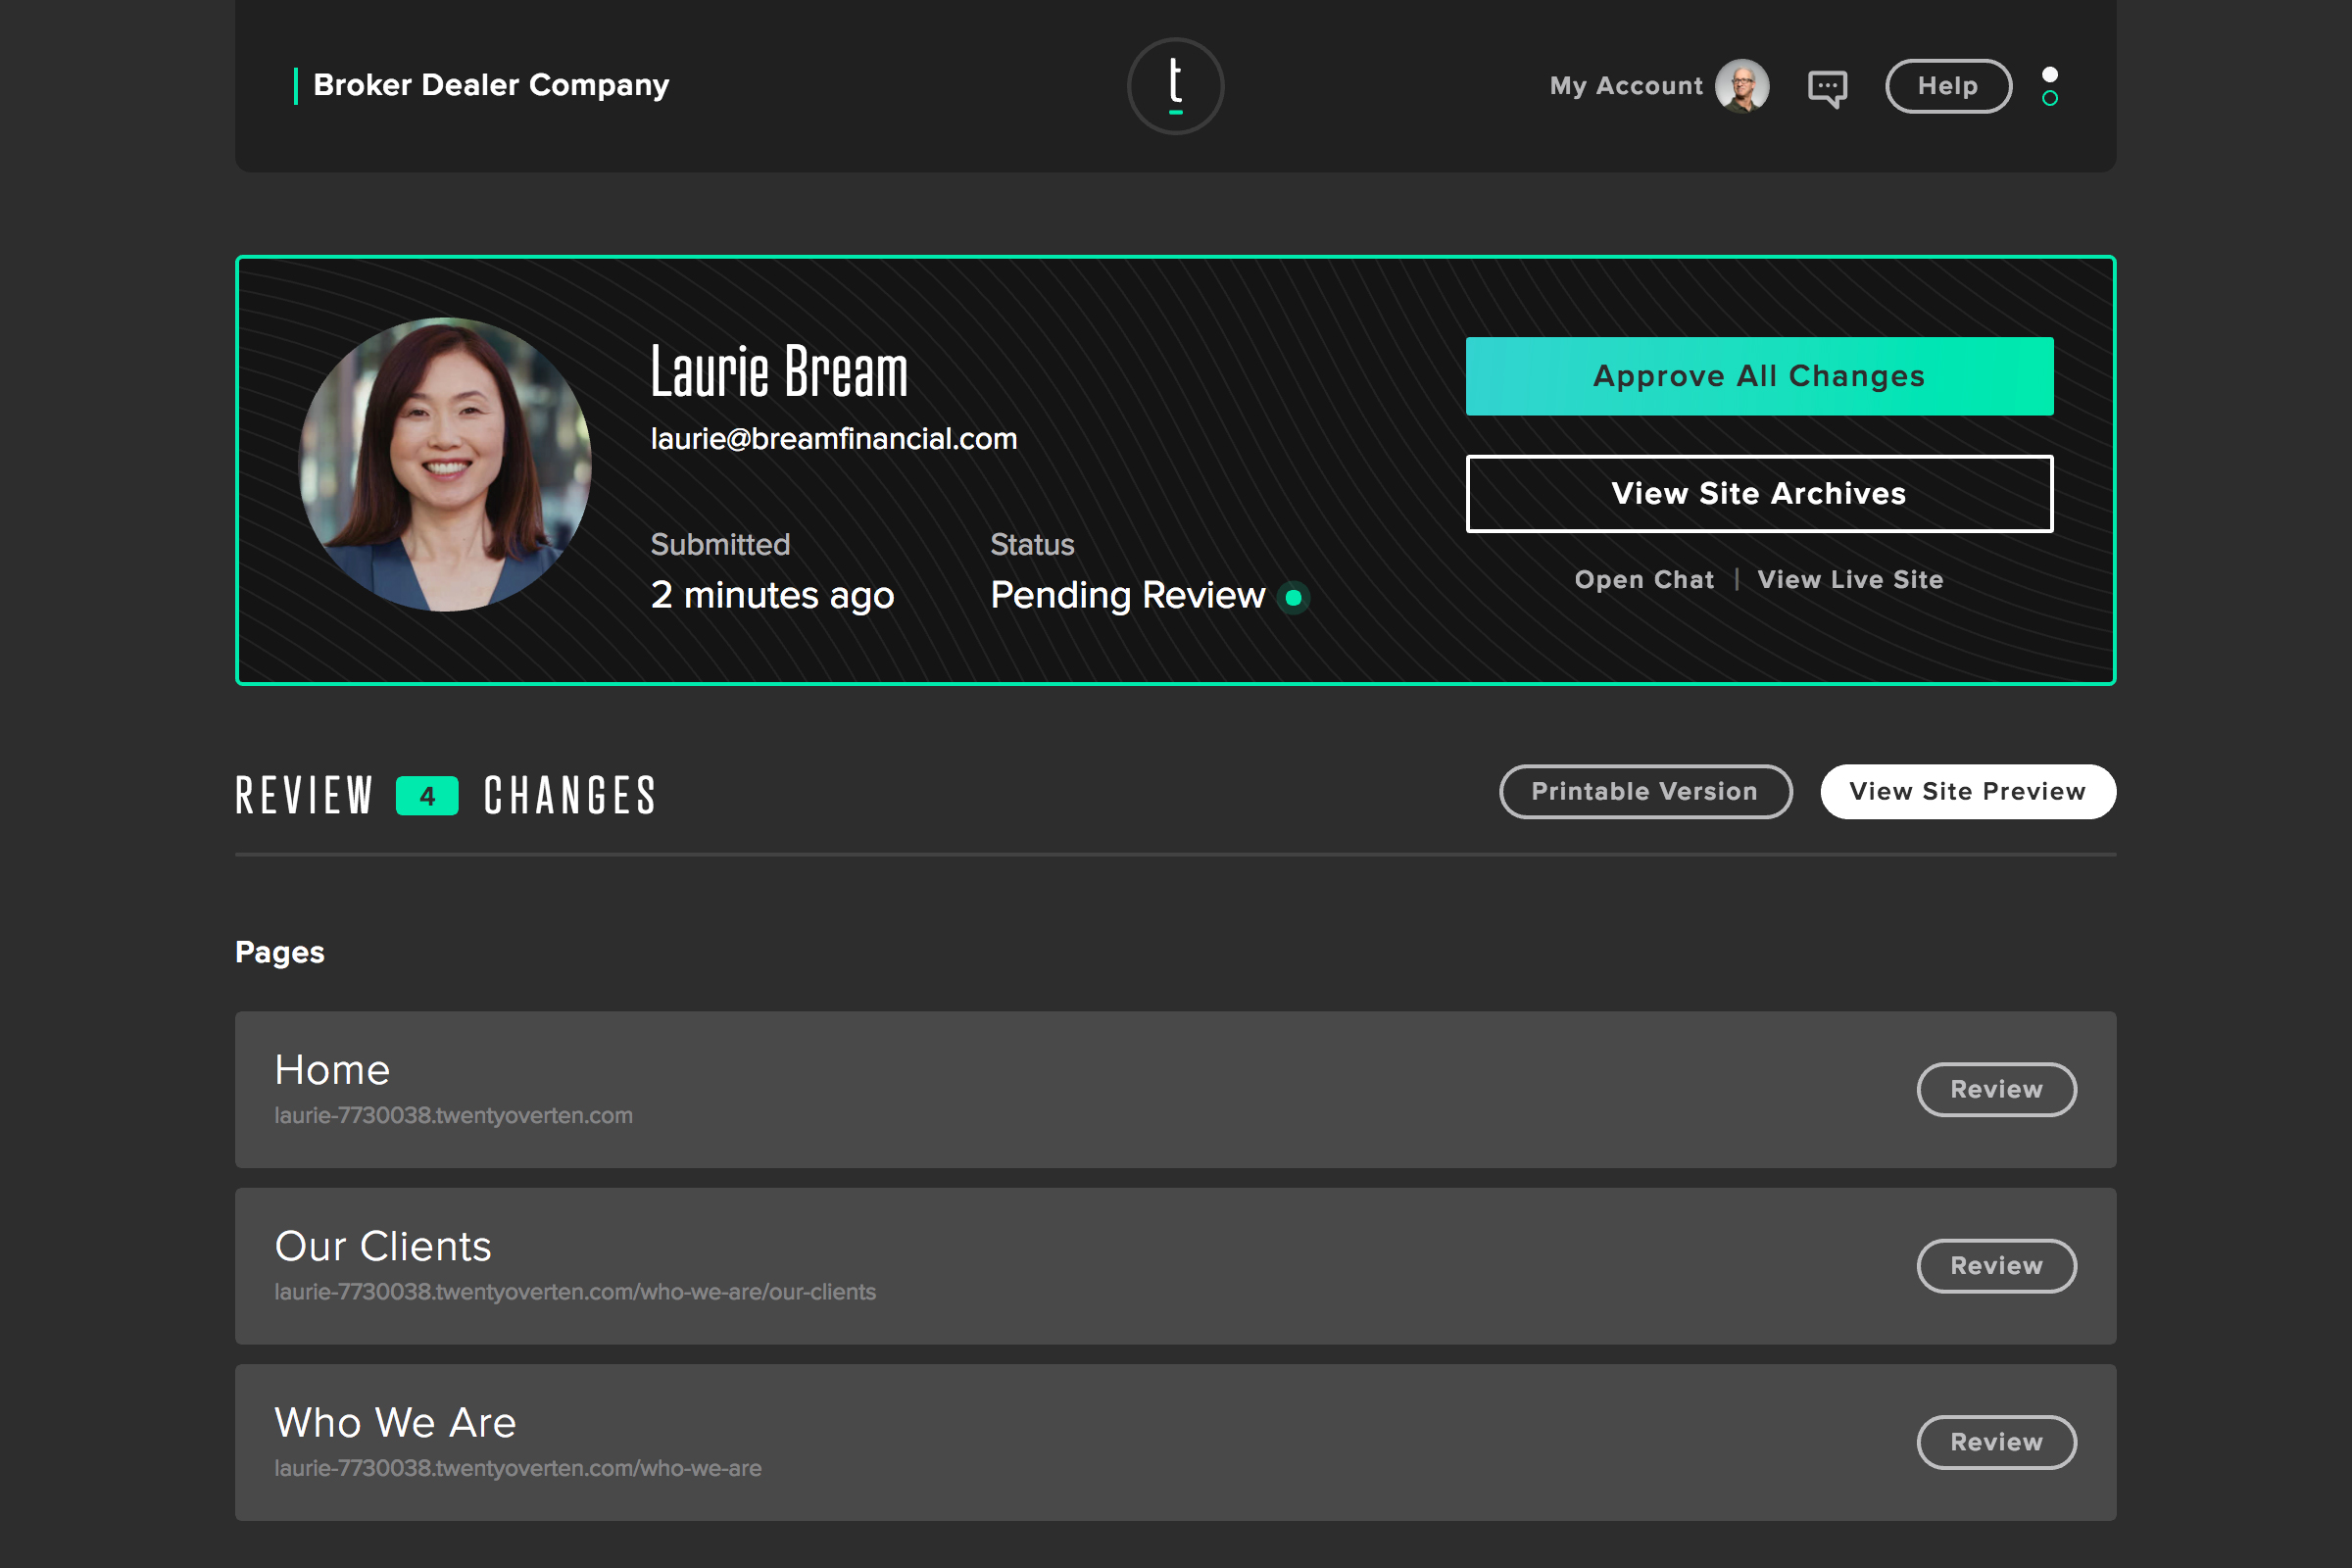The image size is (2352, 1568).
Task: Click the Help button
Action: tap(1947, 86)
